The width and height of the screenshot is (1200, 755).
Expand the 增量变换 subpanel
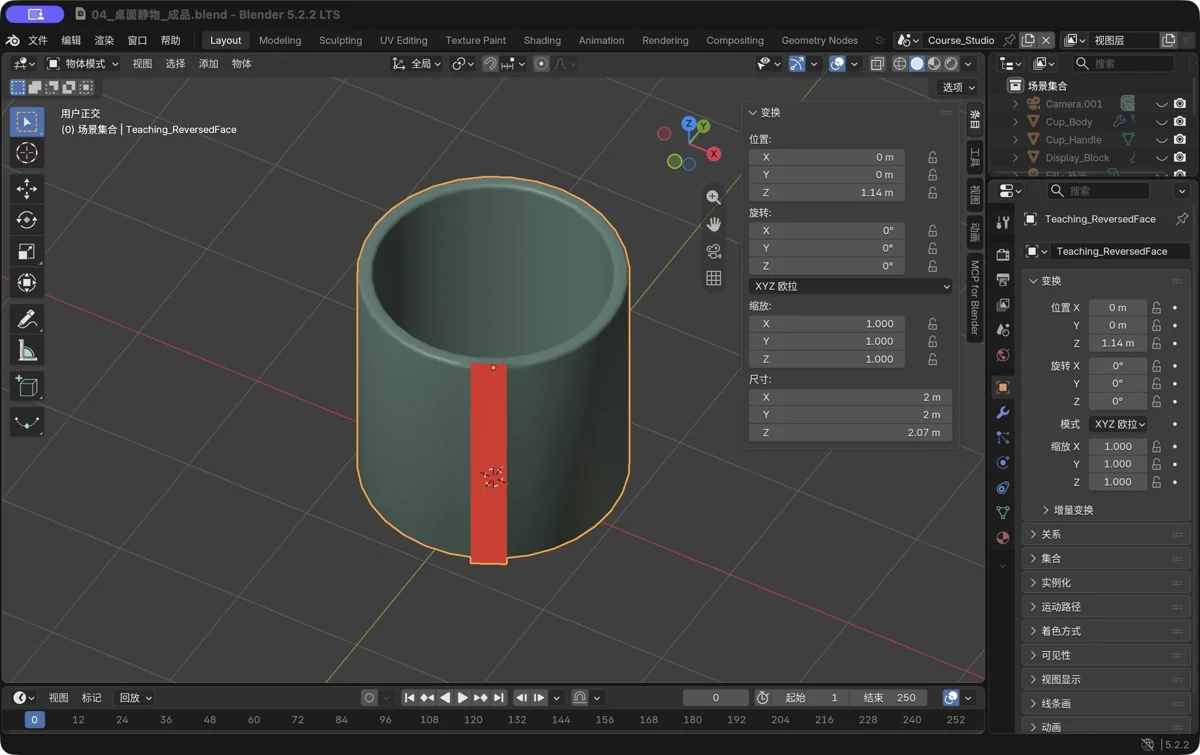(1072, 510)
